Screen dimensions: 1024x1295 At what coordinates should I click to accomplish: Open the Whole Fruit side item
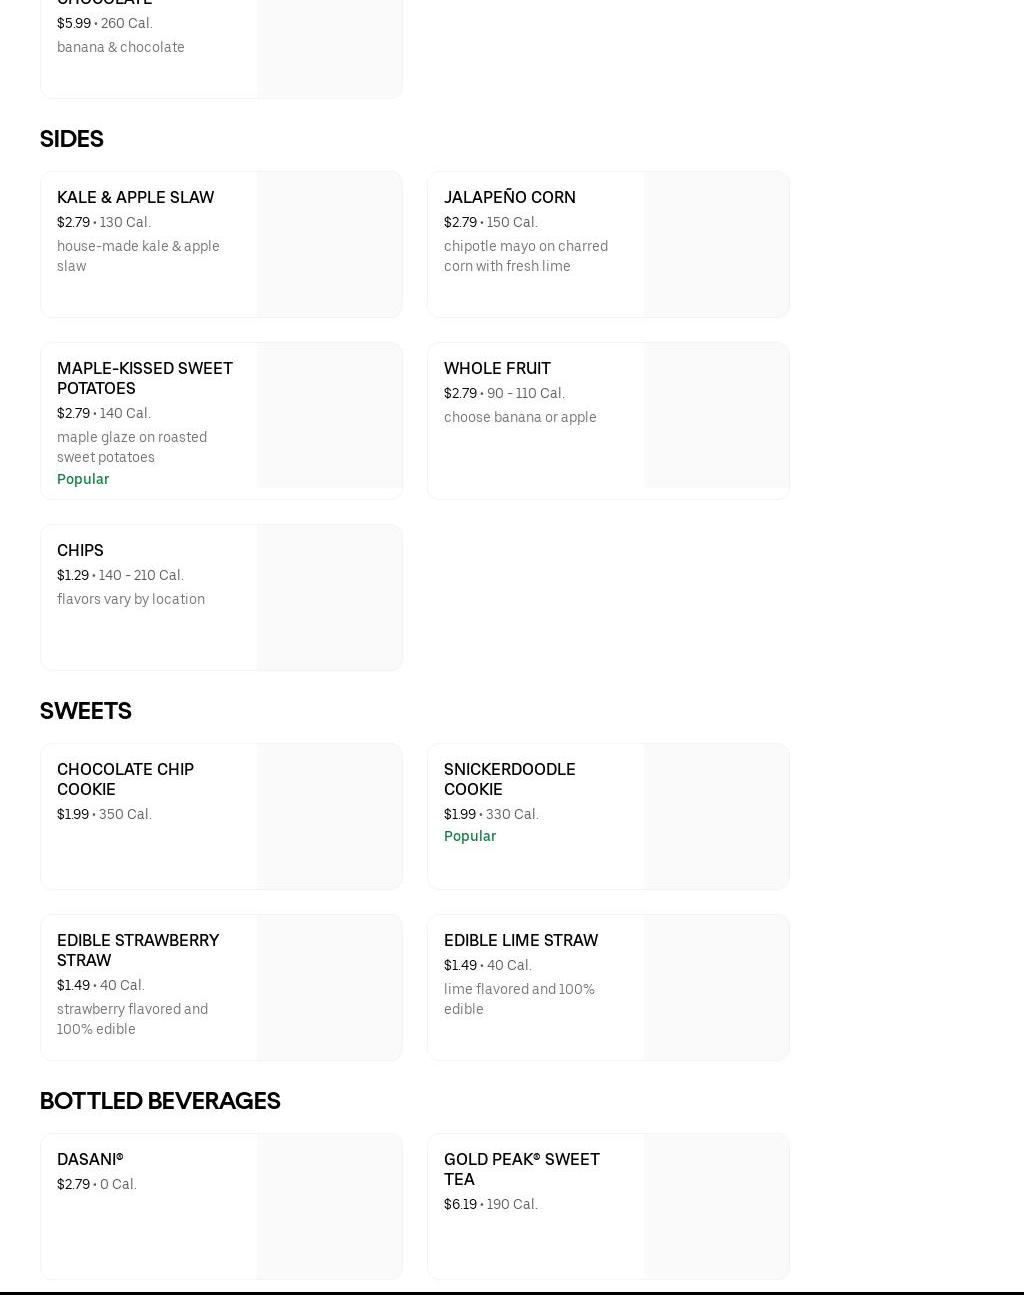tap(497, 368)
